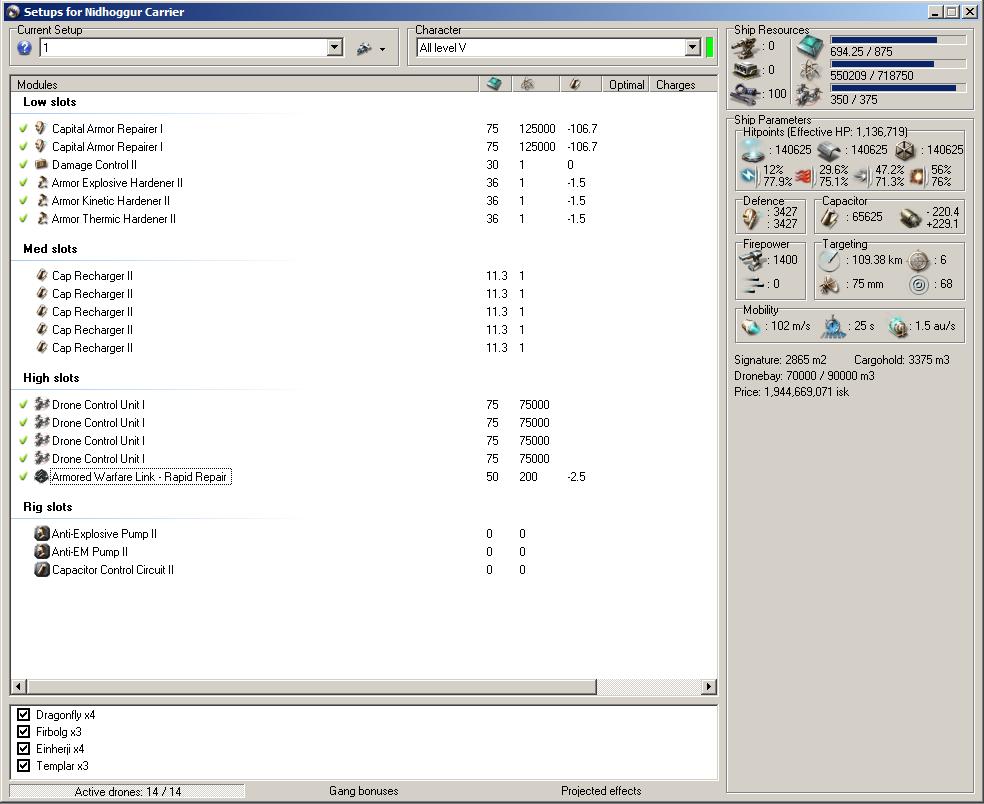Click the Price 1,944,669,071 isk text

791,392
